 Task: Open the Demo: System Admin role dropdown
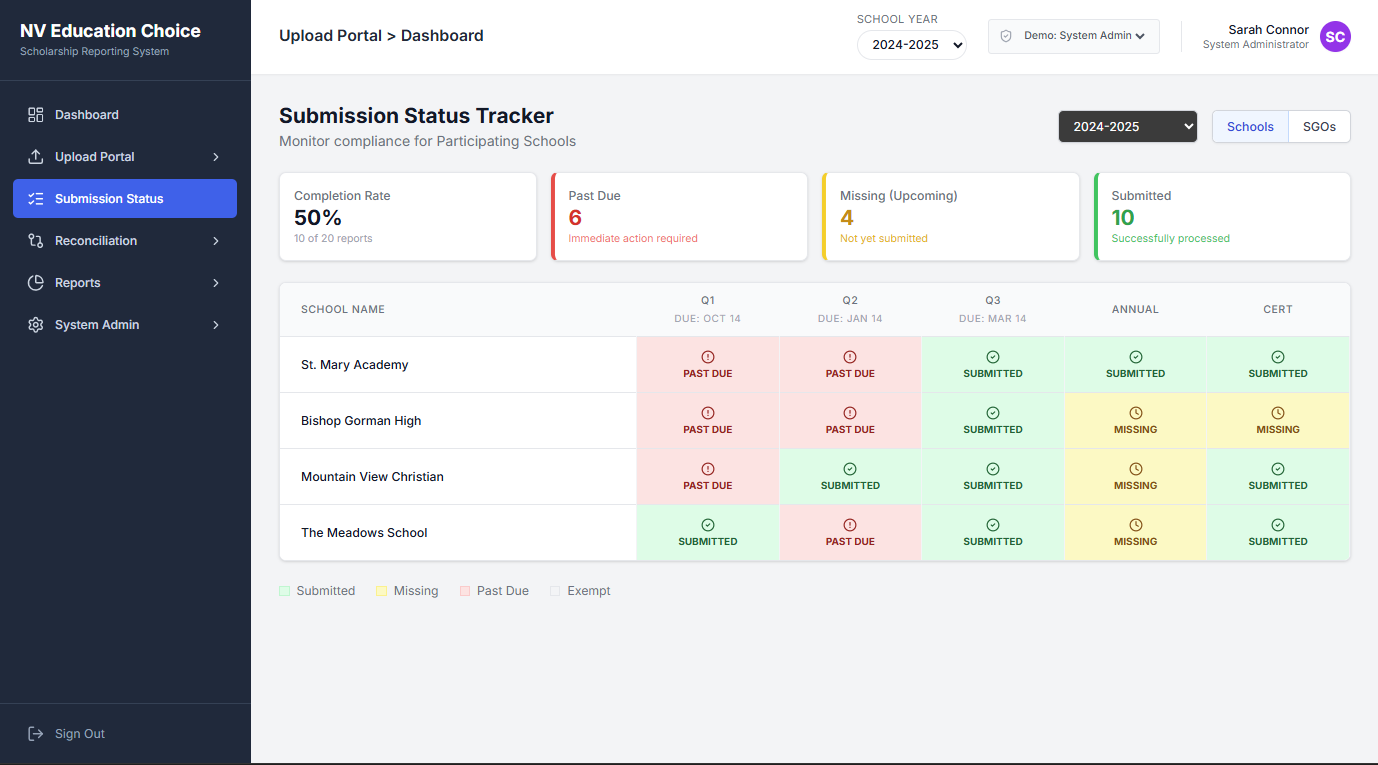[x=1073, y=36]
